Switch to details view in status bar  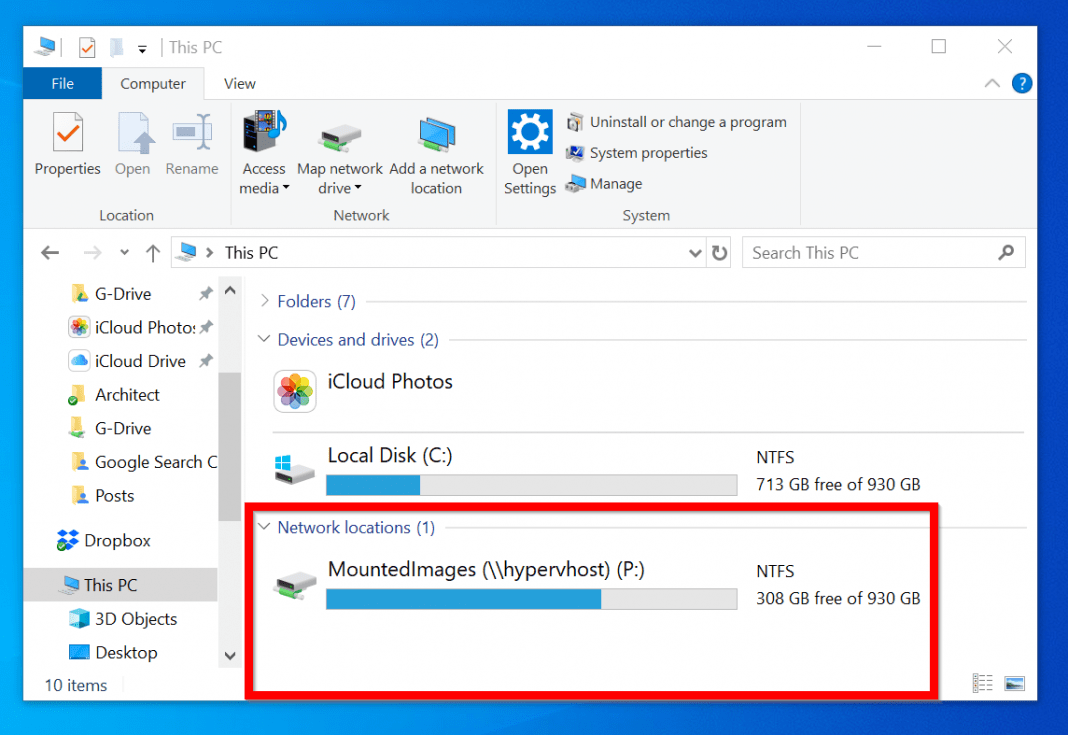pyautogui.click(x=981, y=683)
